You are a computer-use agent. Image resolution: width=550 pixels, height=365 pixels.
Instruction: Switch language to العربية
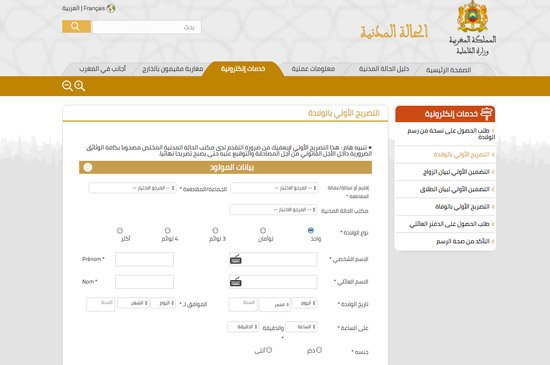(71, 8)
